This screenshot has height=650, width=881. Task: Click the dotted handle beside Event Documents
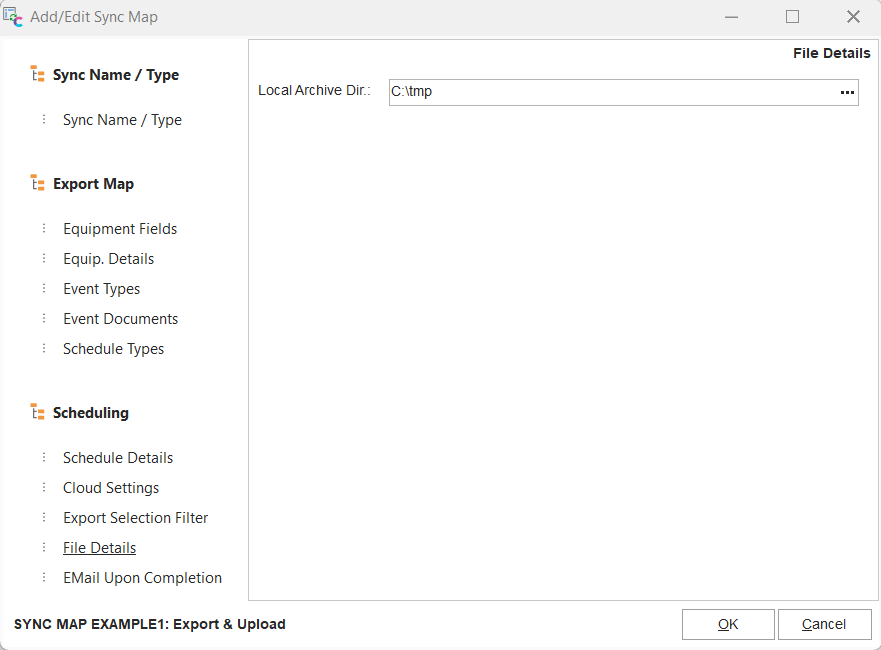point(44,319)
